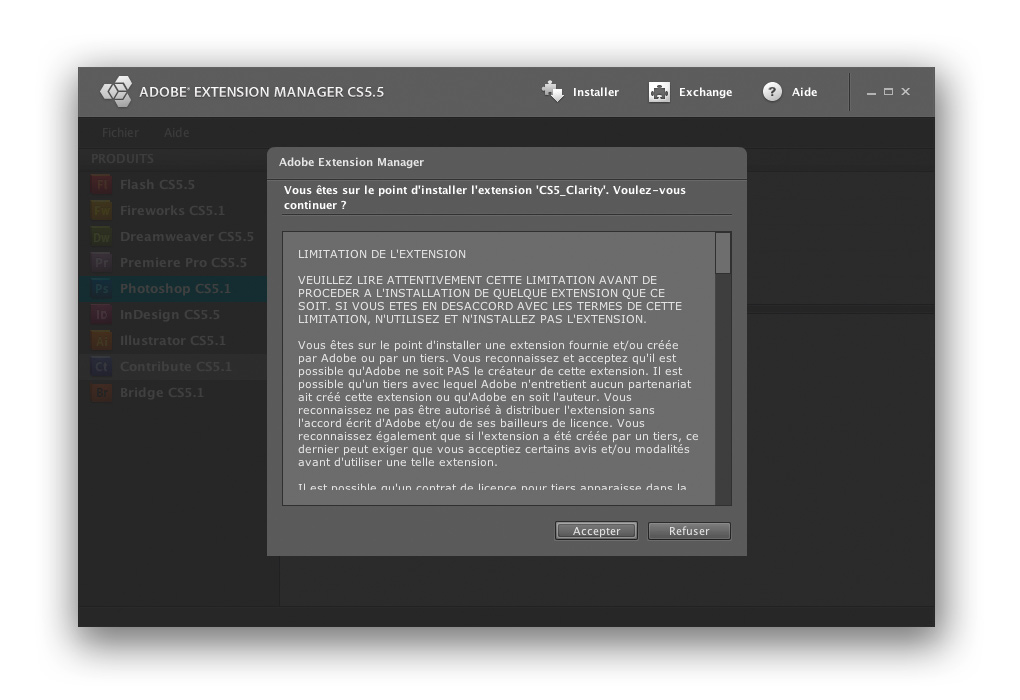
Task: Select the Premiere Pro CS5.5 product icon
Action: (101, 263)
